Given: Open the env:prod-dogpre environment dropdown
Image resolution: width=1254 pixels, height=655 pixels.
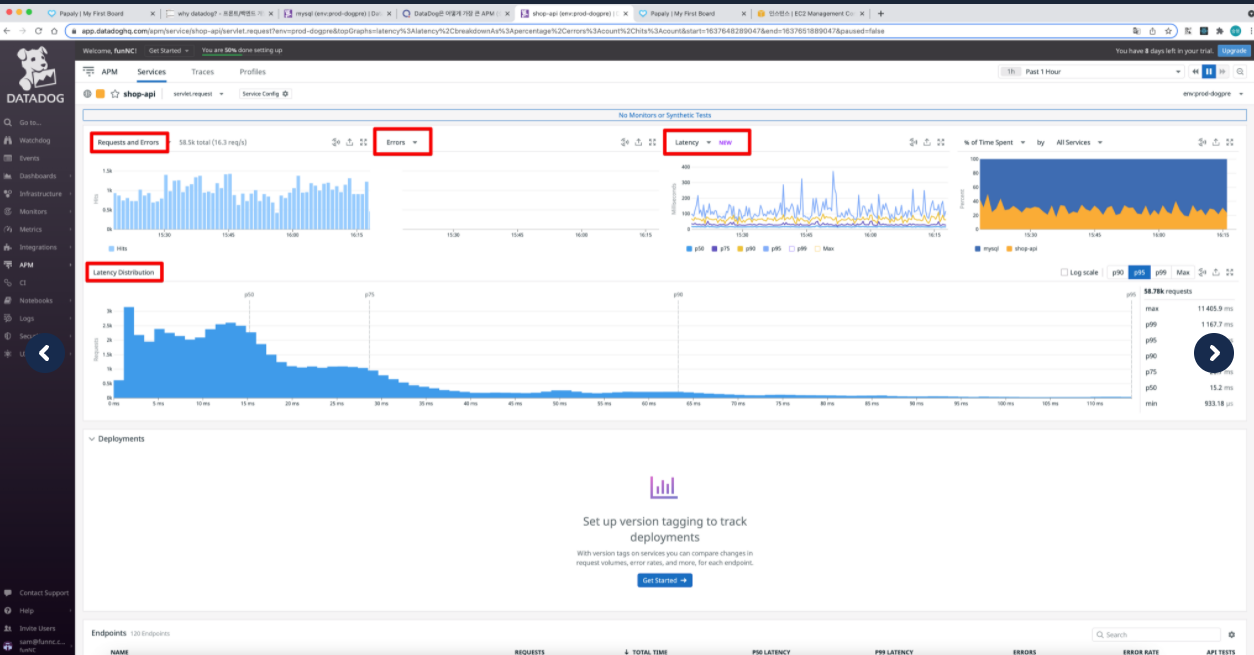Looking at the screenshot, I should point(1213,94).
